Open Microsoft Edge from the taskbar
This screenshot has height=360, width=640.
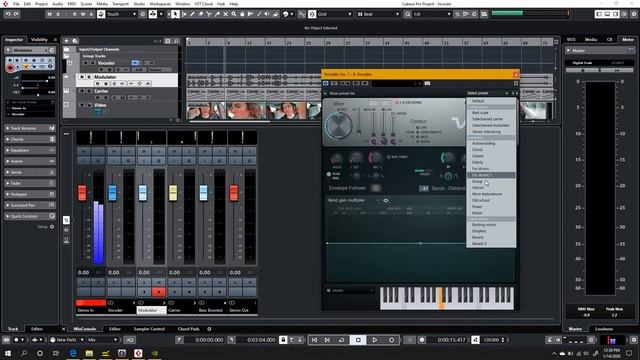tap(73, 353)
